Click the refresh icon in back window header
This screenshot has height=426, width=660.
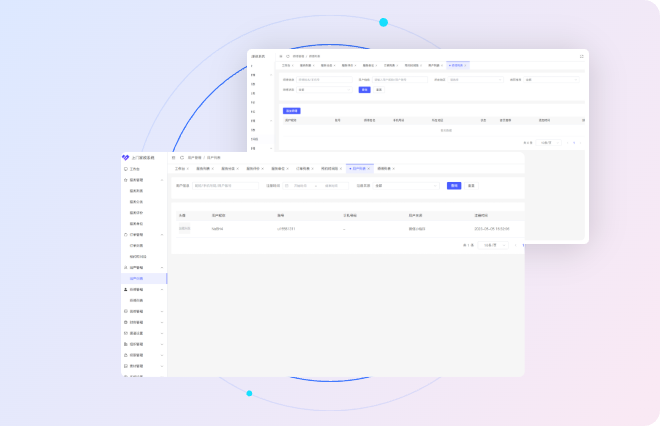[288, 56]
